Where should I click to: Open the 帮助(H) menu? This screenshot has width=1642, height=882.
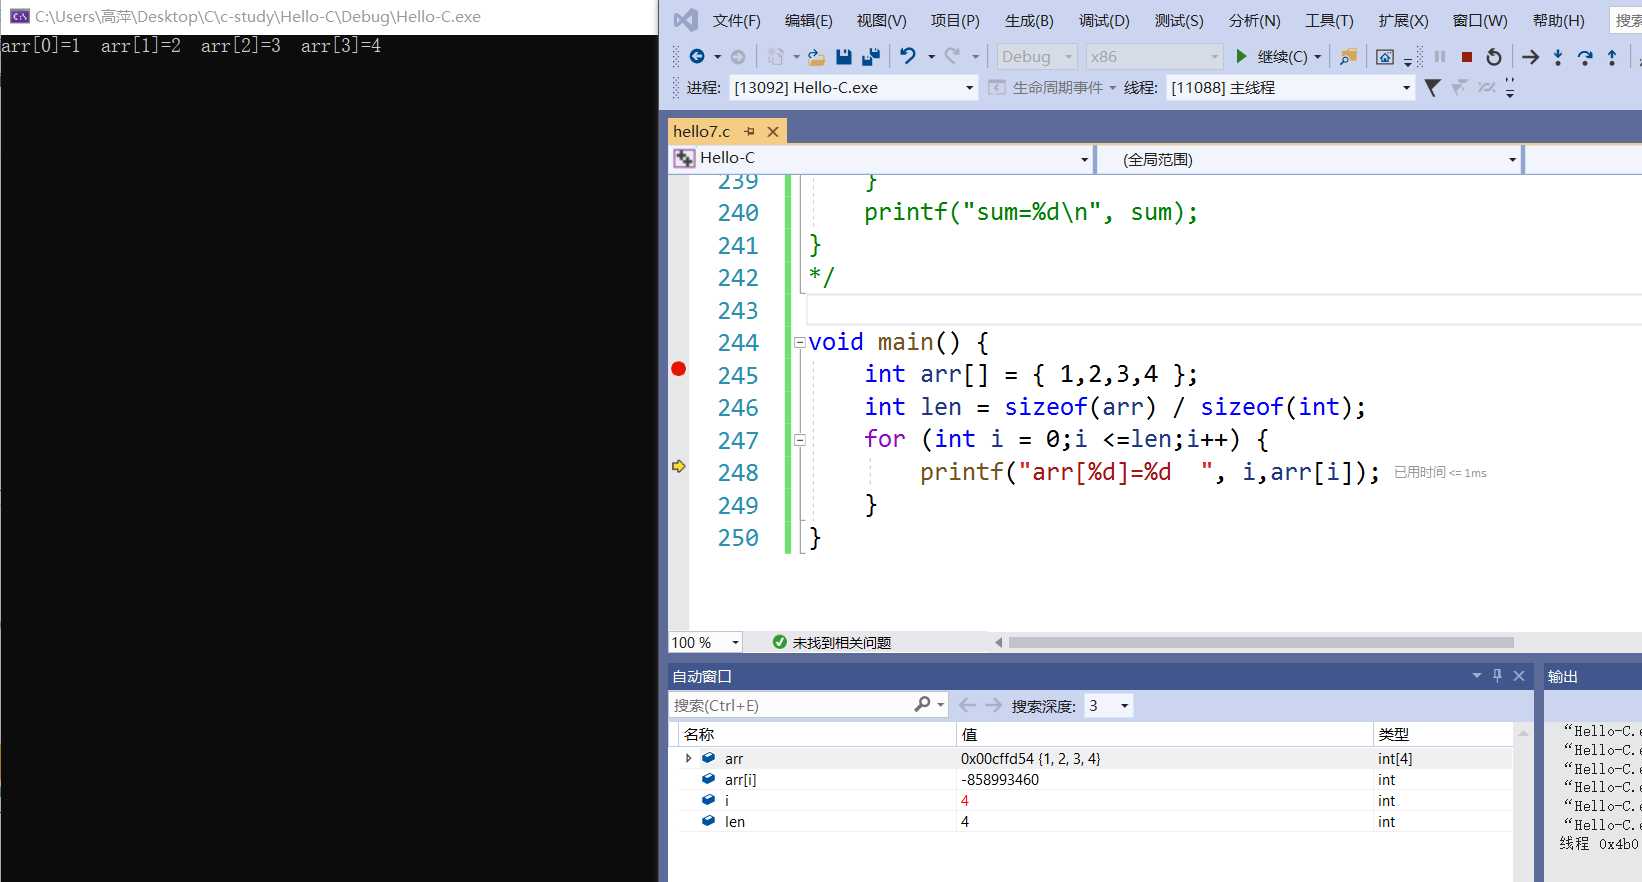pos(1558,20)
